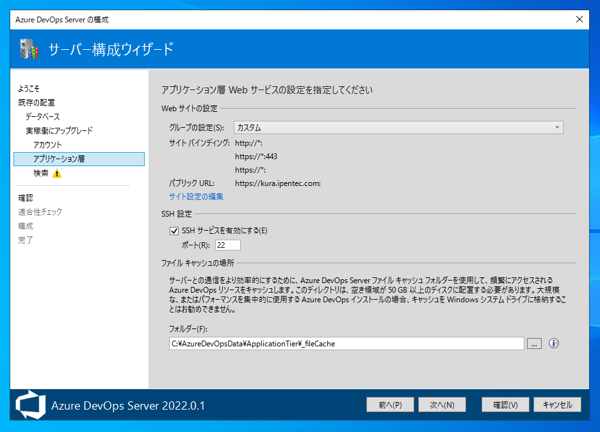Image resolution: width=600 pixels, height=432 pixels.
Task: Click the 構成 step label
Action: (x=26, y=226)
